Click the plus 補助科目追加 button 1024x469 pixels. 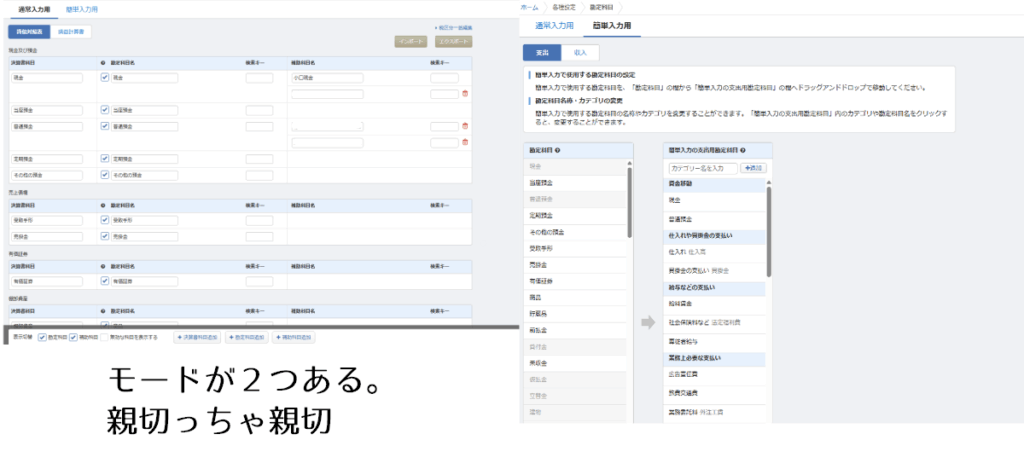click(x=294, y=338)
